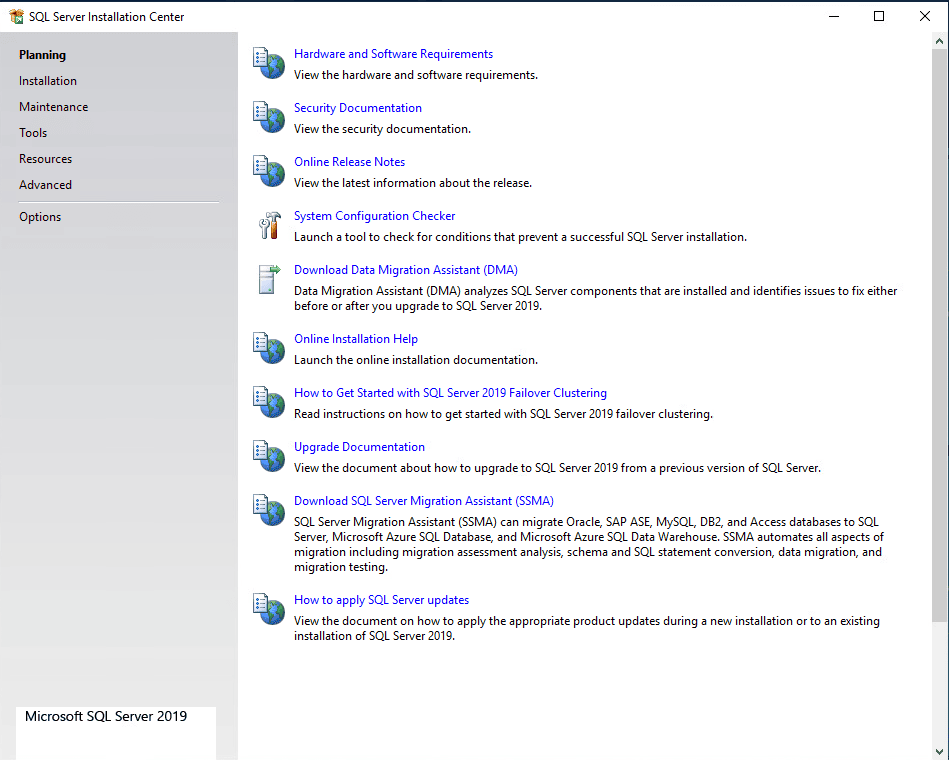Screen dimensions: 949x760
Task: Click the Online Release Notes globe icon
Action: [x=269, y=171]
